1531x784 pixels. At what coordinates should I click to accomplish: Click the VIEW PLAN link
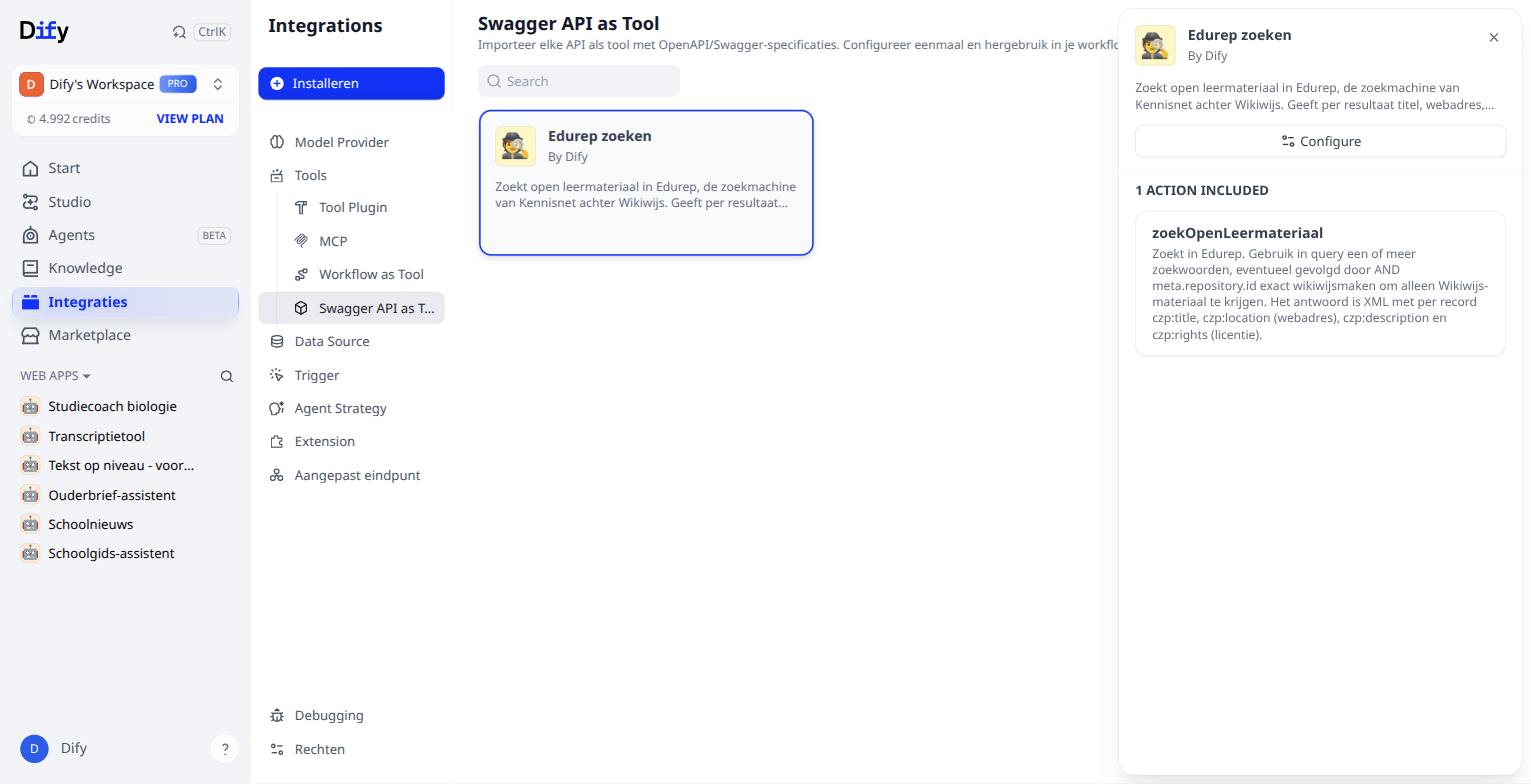(190, 118)
